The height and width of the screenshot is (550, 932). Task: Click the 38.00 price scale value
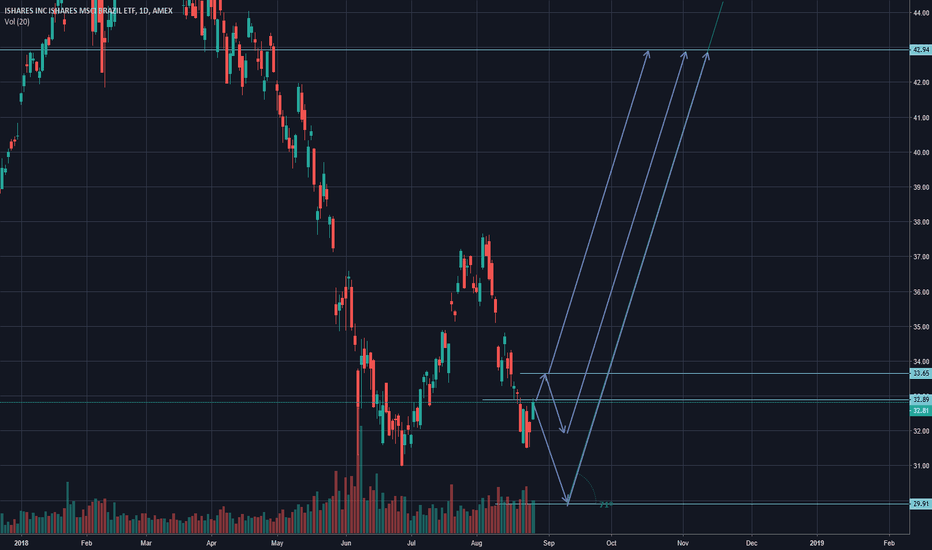coord(921,222)
